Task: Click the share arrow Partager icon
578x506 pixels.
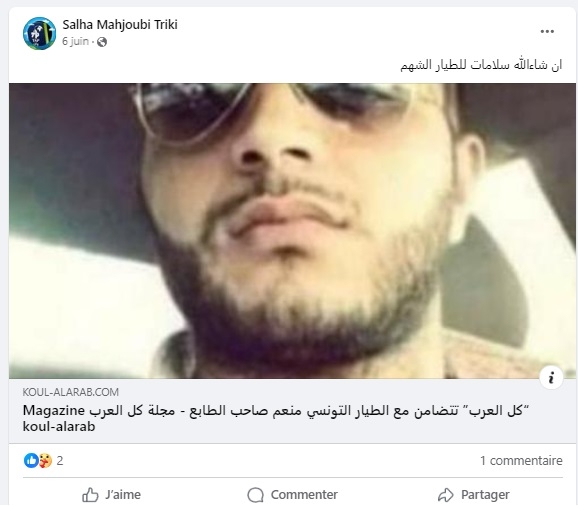Action: (446, 495)
